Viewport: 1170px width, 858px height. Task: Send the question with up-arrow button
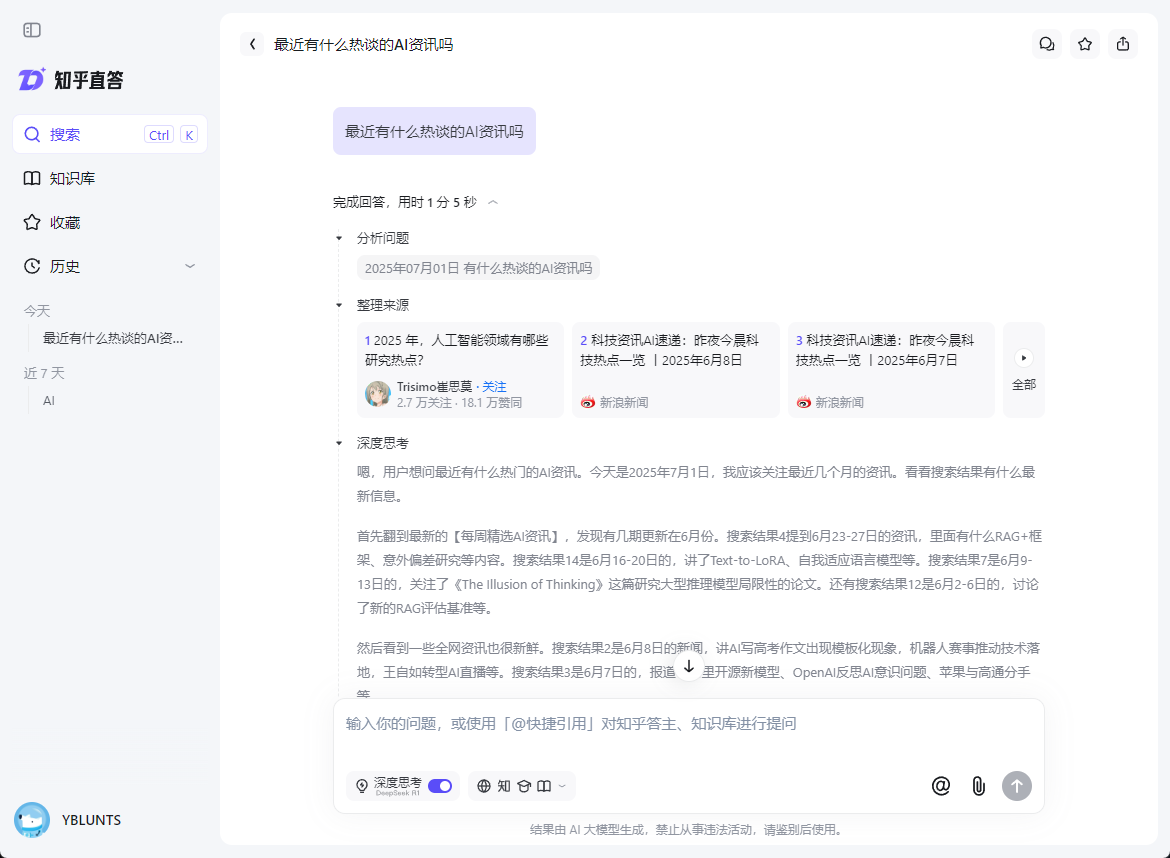tap(1016, 786)
